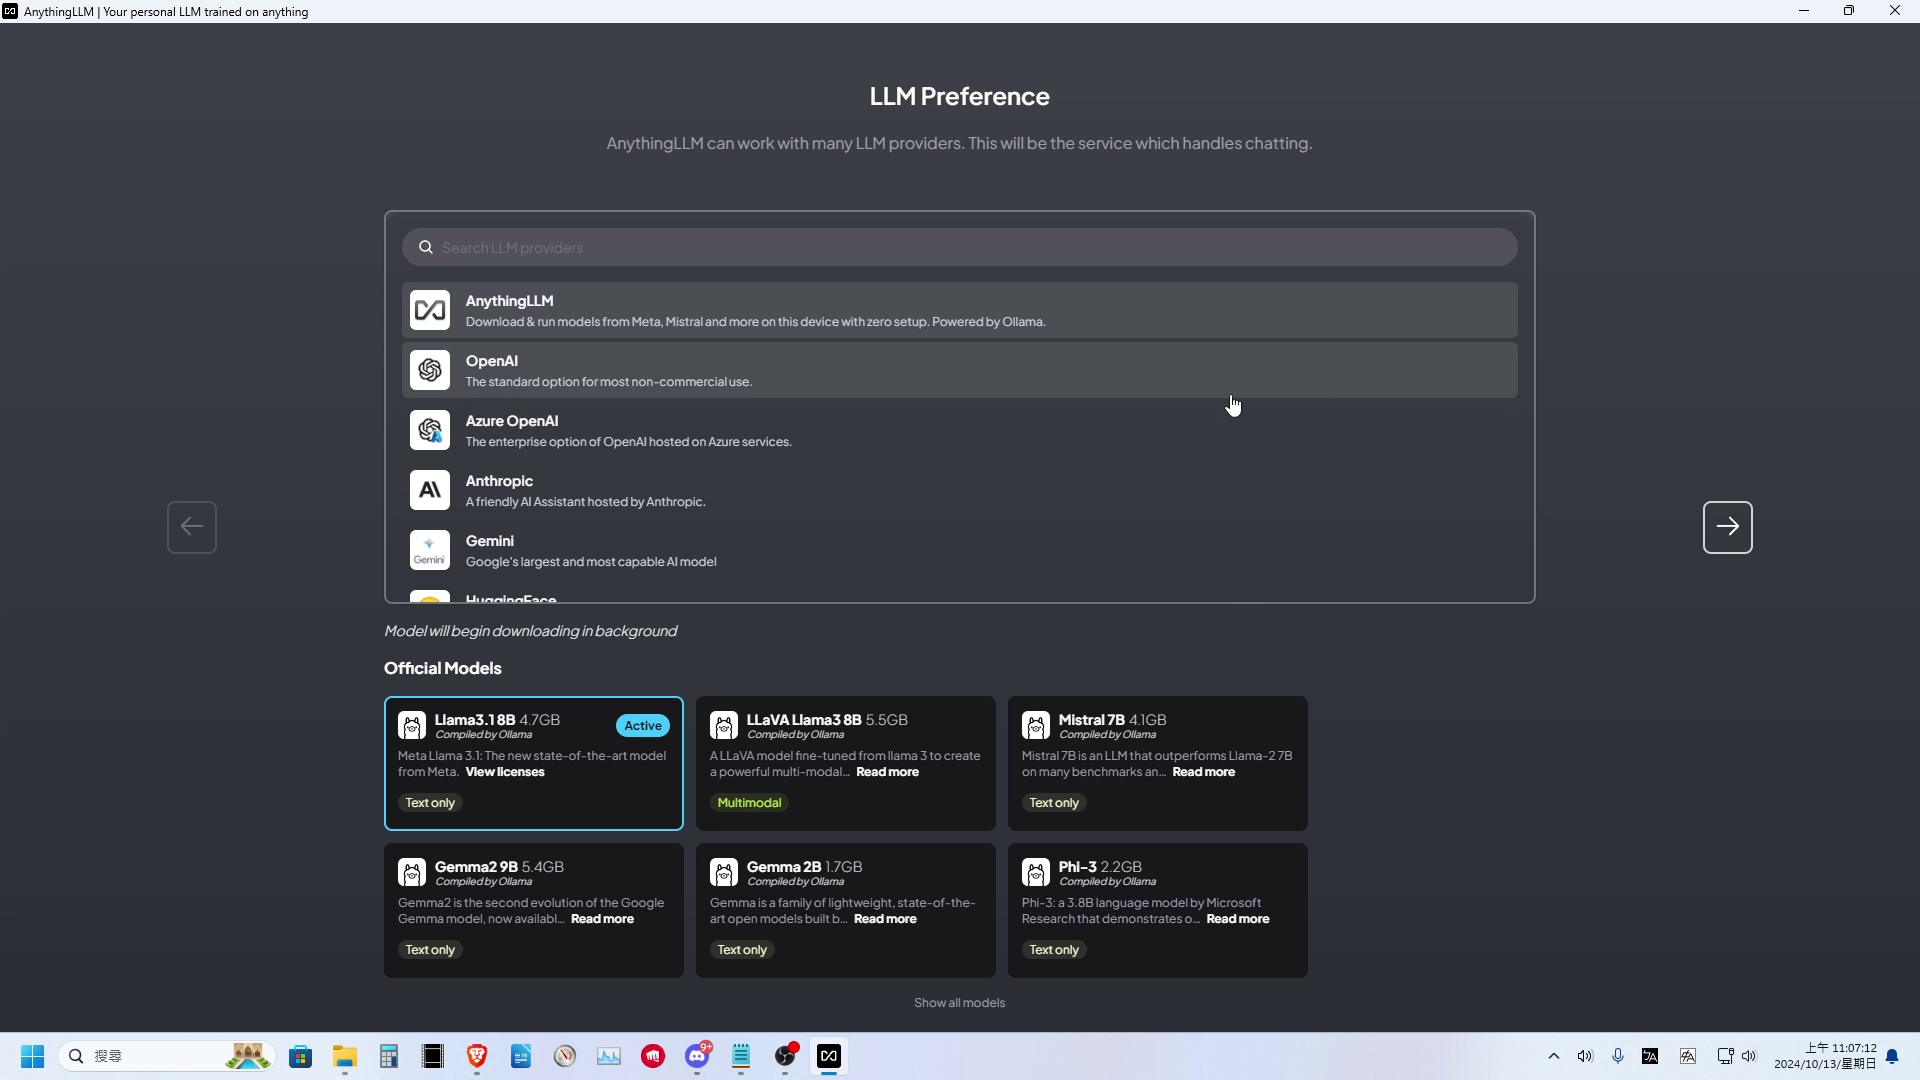Click Read more on LLaVA Llama3 8B card
The height and width of the screenshot is (1080, 1920).
[x=887, y=772]
